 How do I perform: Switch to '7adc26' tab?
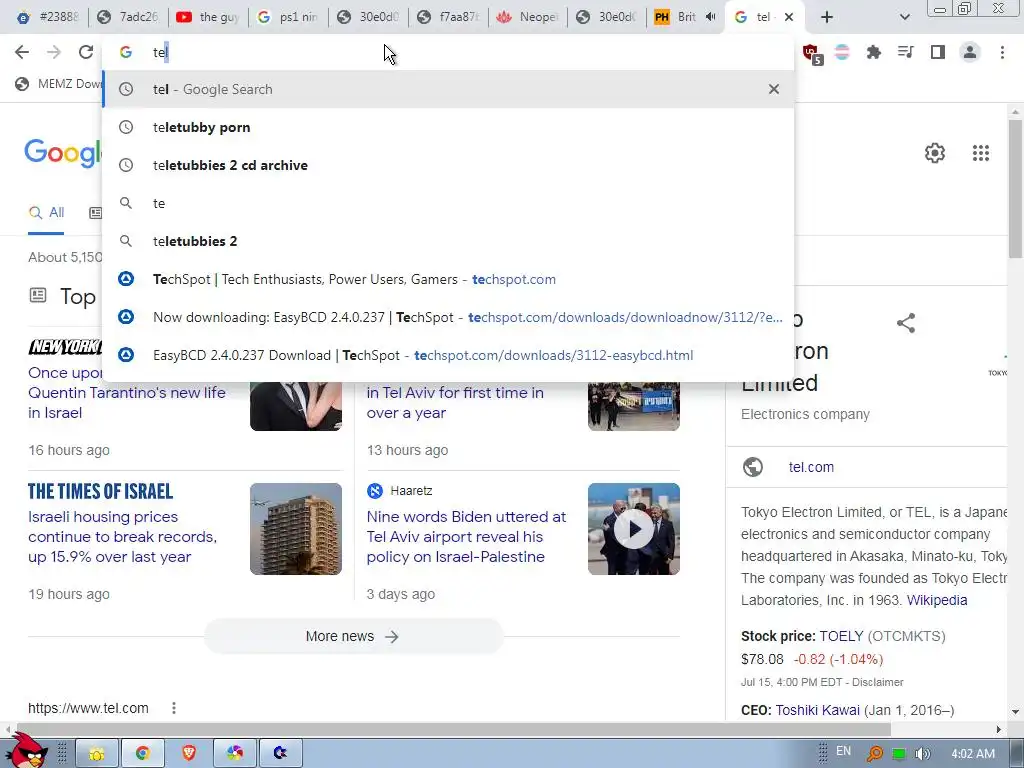(127, 17)
